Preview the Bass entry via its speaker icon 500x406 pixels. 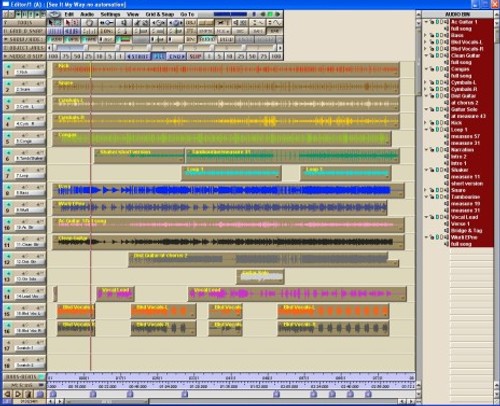(x=447, y=35)
